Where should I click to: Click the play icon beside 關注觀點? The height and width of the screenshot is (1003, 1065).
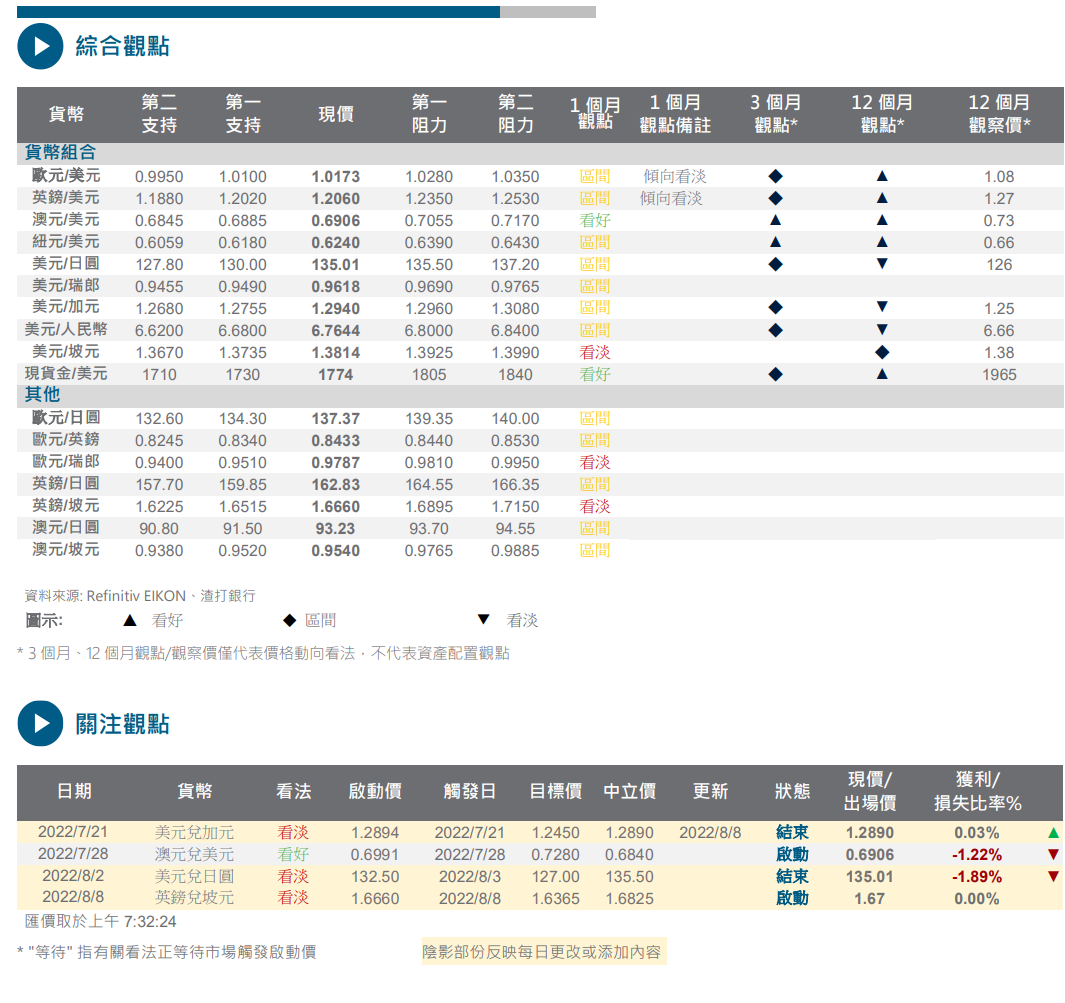coord(40,723)
